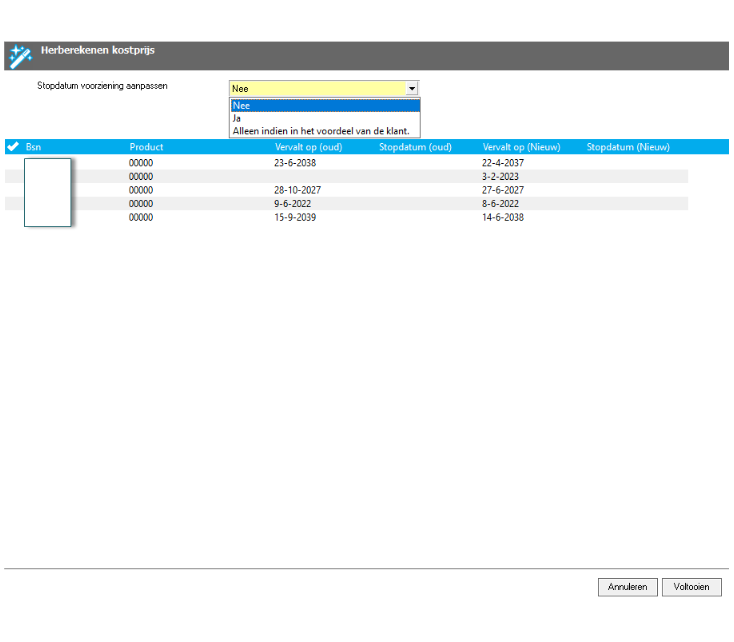Sort by the Bsn column header
The image size is (734, 642).
click(x=34, y=147)
